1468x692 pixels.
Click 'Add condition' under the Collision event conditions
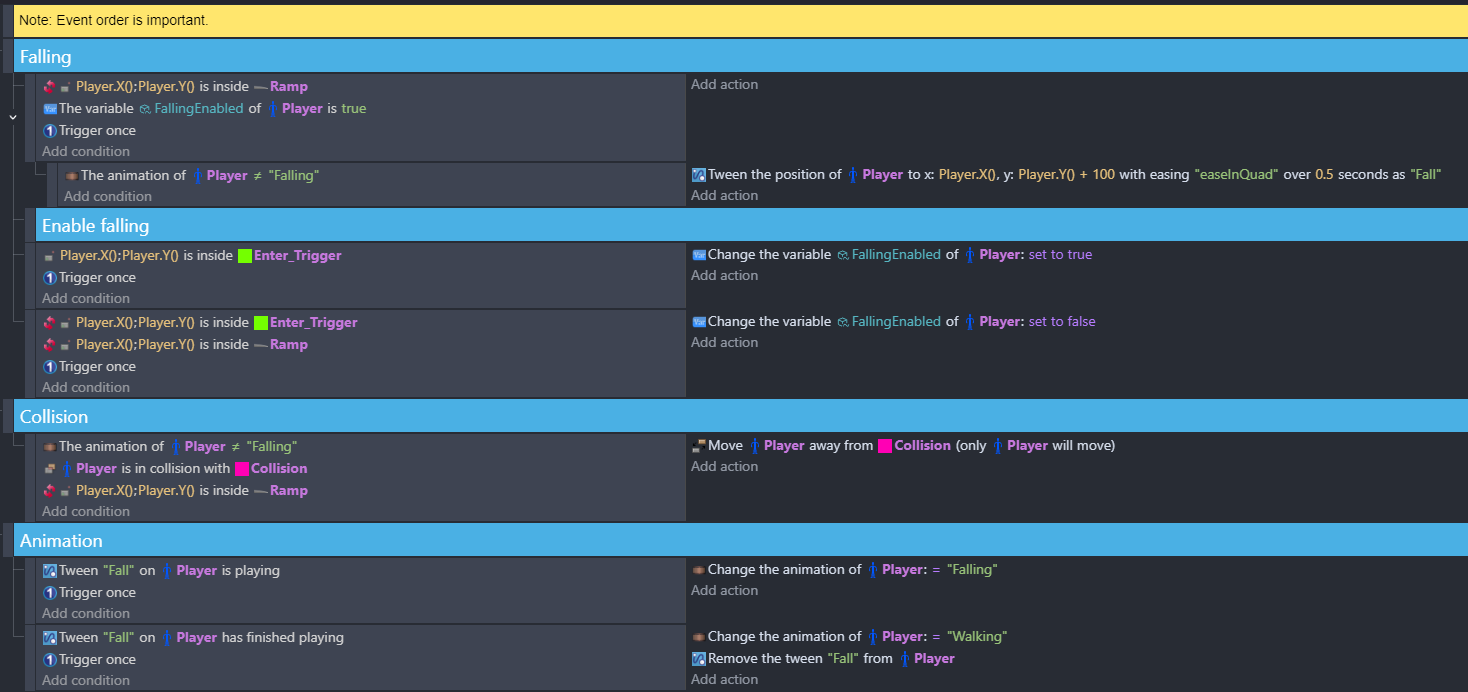(x=86, y=512)
